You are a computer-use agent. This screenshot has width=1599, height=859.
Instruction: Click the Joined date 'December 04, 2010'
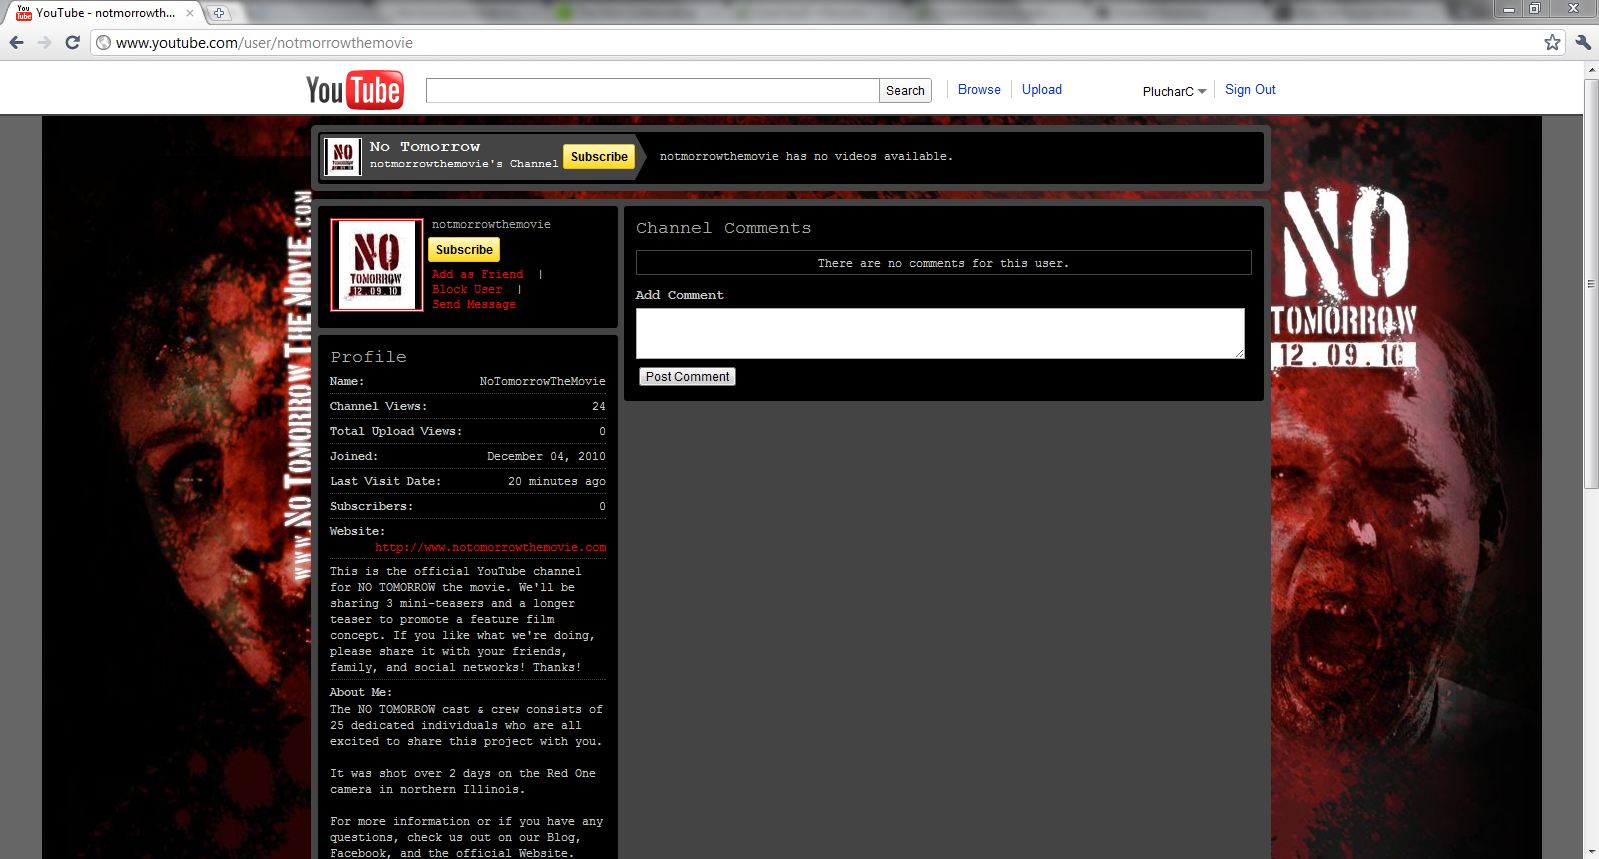[x=546, y=456]
